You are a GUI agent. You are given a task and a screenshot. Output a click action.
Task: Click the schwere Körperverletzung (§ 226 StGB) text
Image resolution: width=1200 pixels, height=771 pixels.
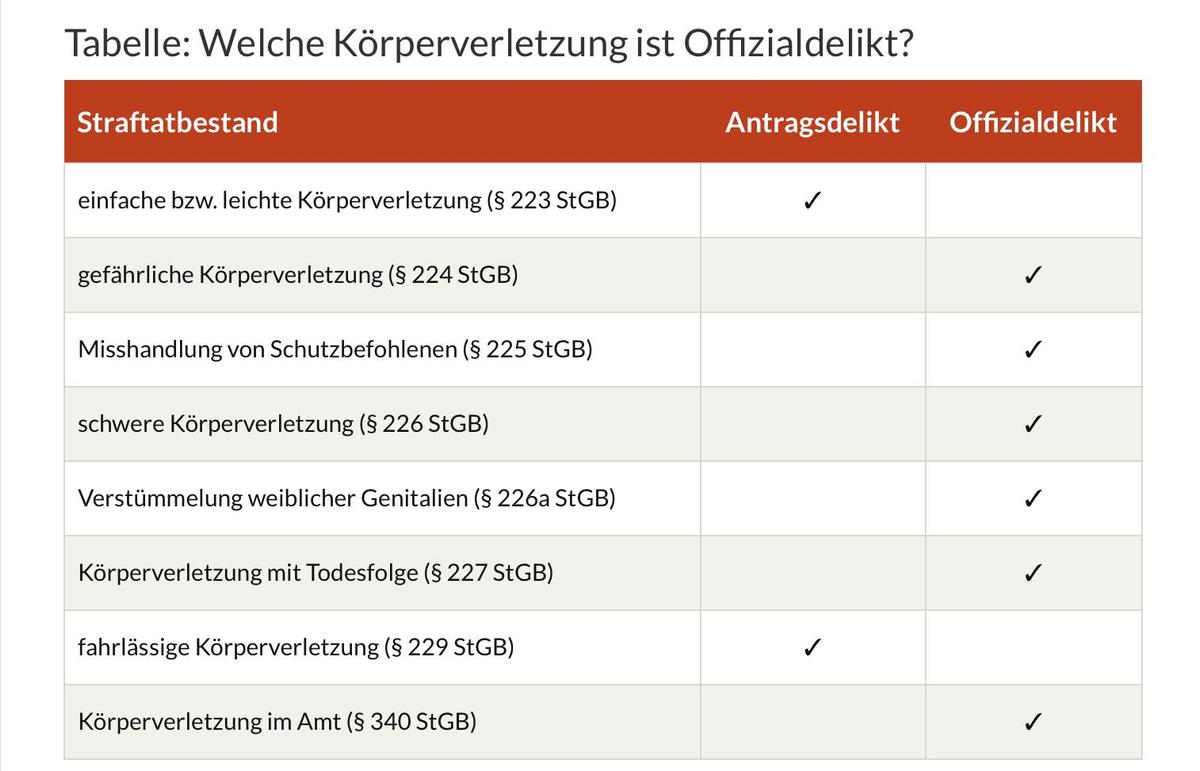tap(283, 424)
